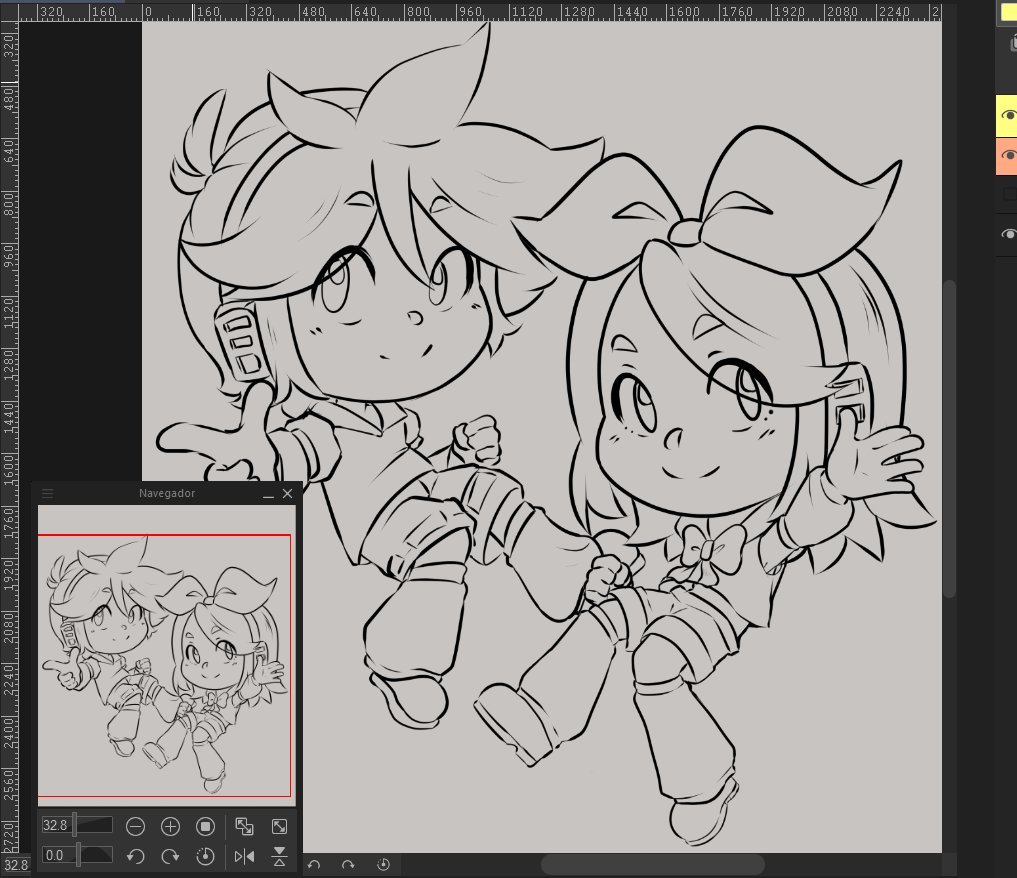This screenshot has width=1017, height=878.
Task: Reset canvas rotation in Navegador panel
Action: point(205,856)
